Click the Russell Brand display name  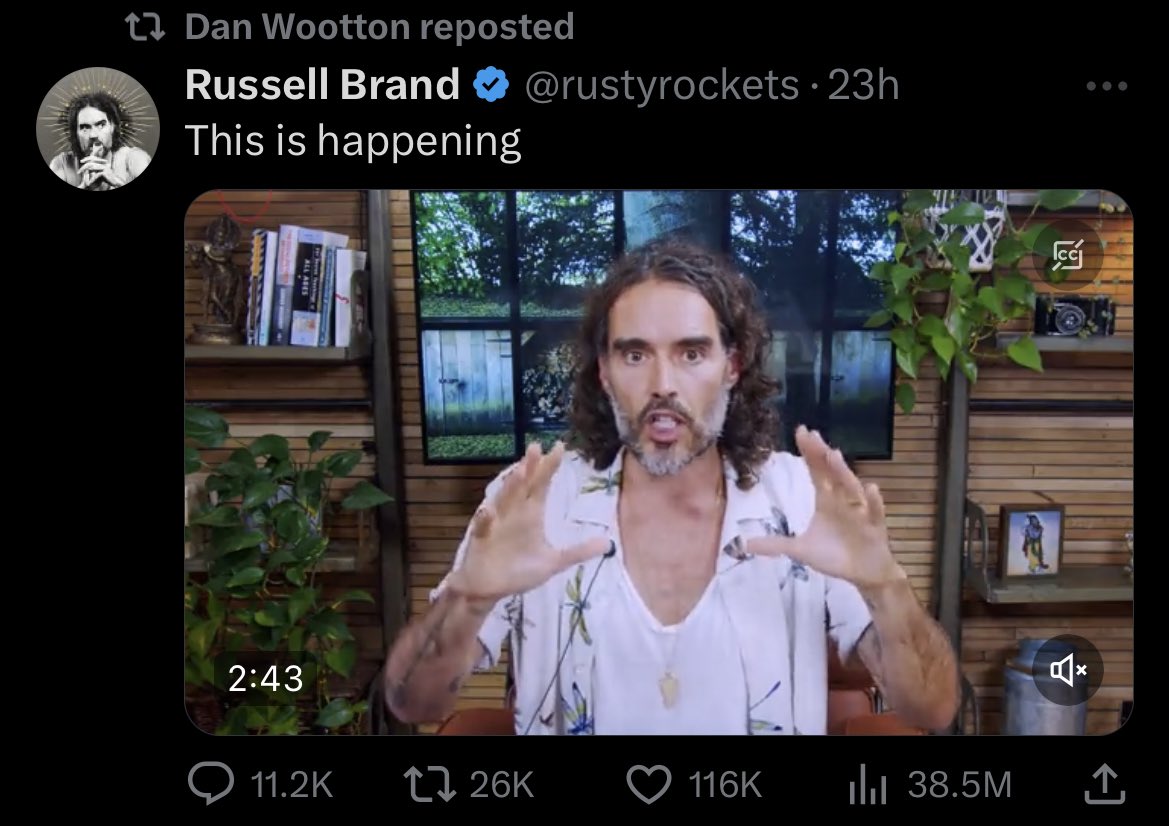point(322,86)
